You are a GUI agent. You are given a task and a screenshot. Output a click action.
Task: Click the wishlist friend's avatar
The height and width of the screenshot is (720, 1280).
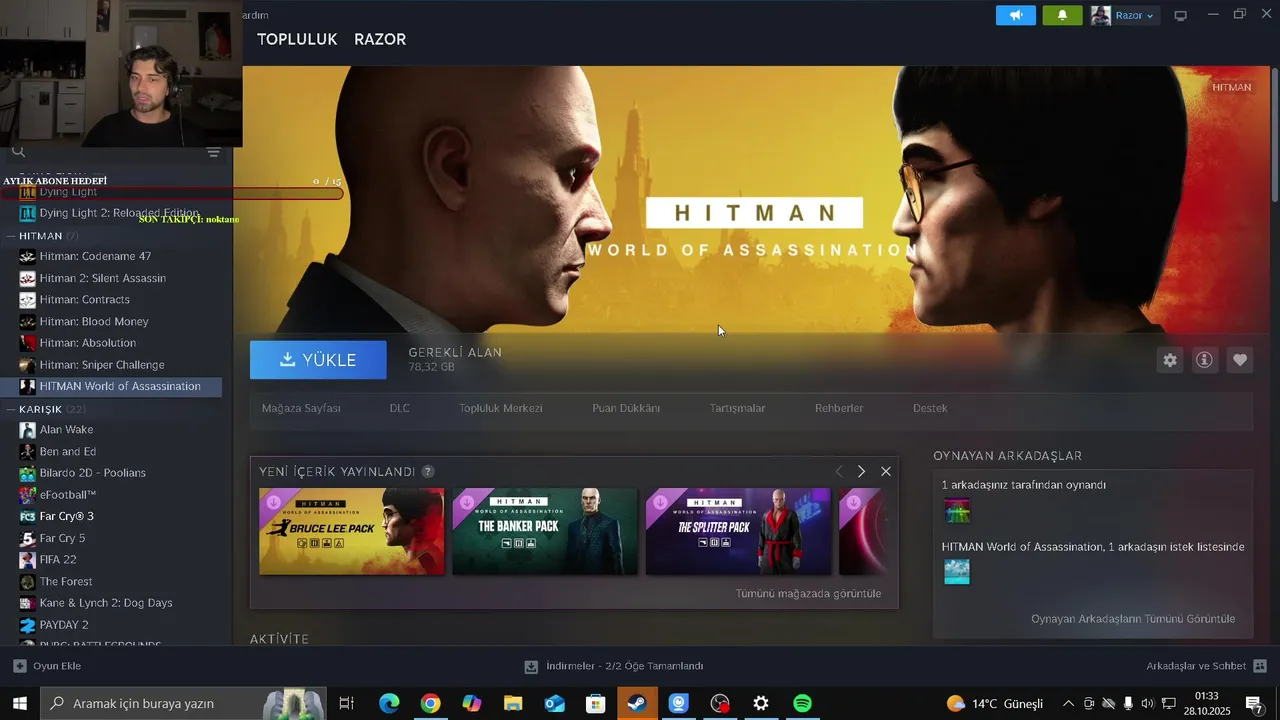pos(957,572)
